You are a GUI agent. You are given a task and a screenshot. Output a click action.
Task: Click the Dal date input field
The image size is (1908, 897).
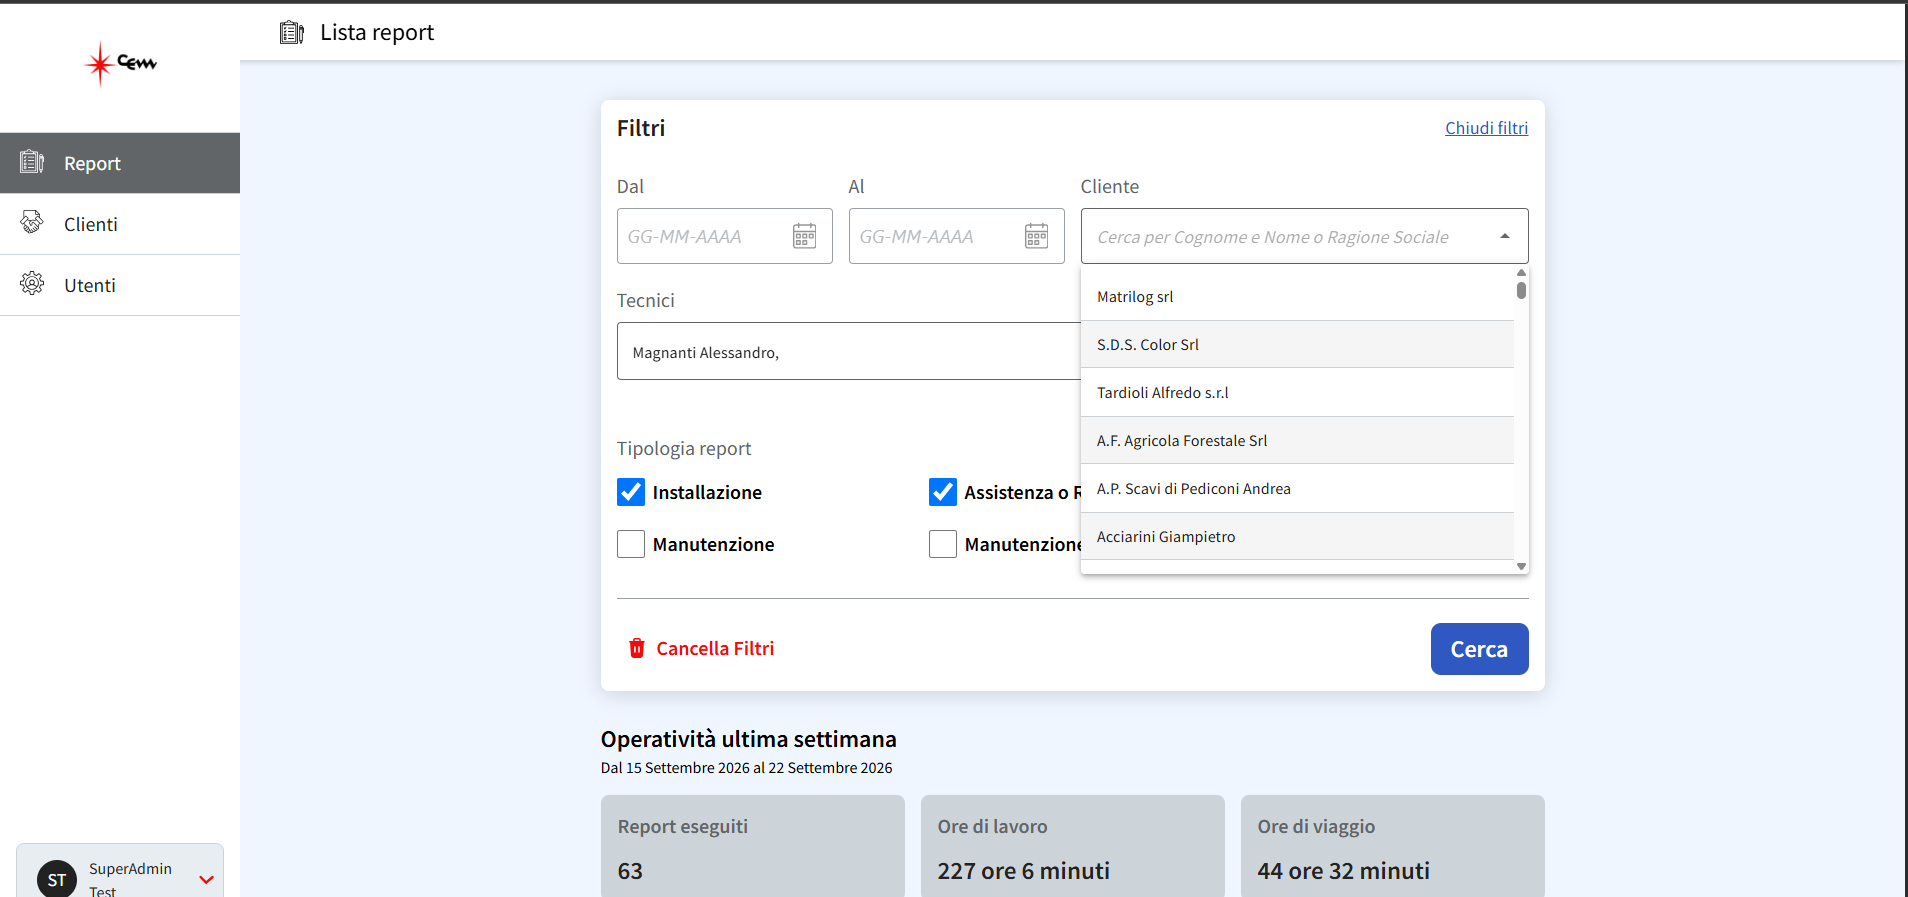click(724, 236)
